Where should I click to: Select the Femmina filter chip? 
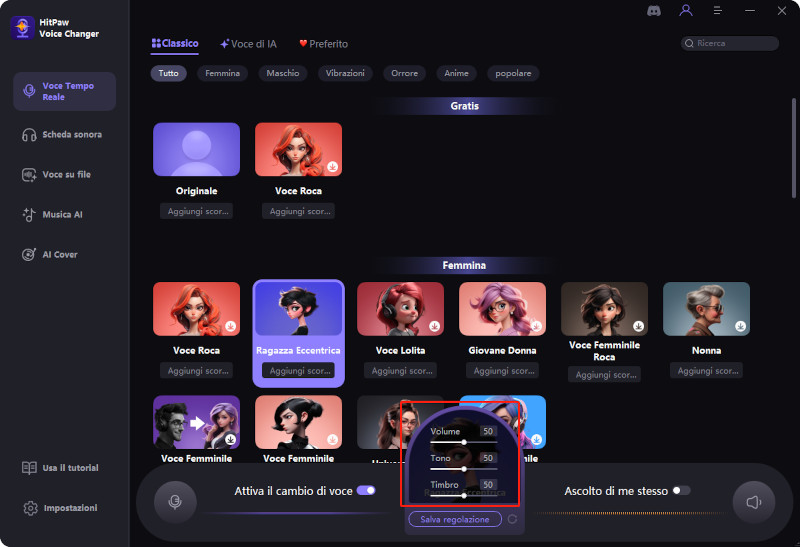coord(222,73)
